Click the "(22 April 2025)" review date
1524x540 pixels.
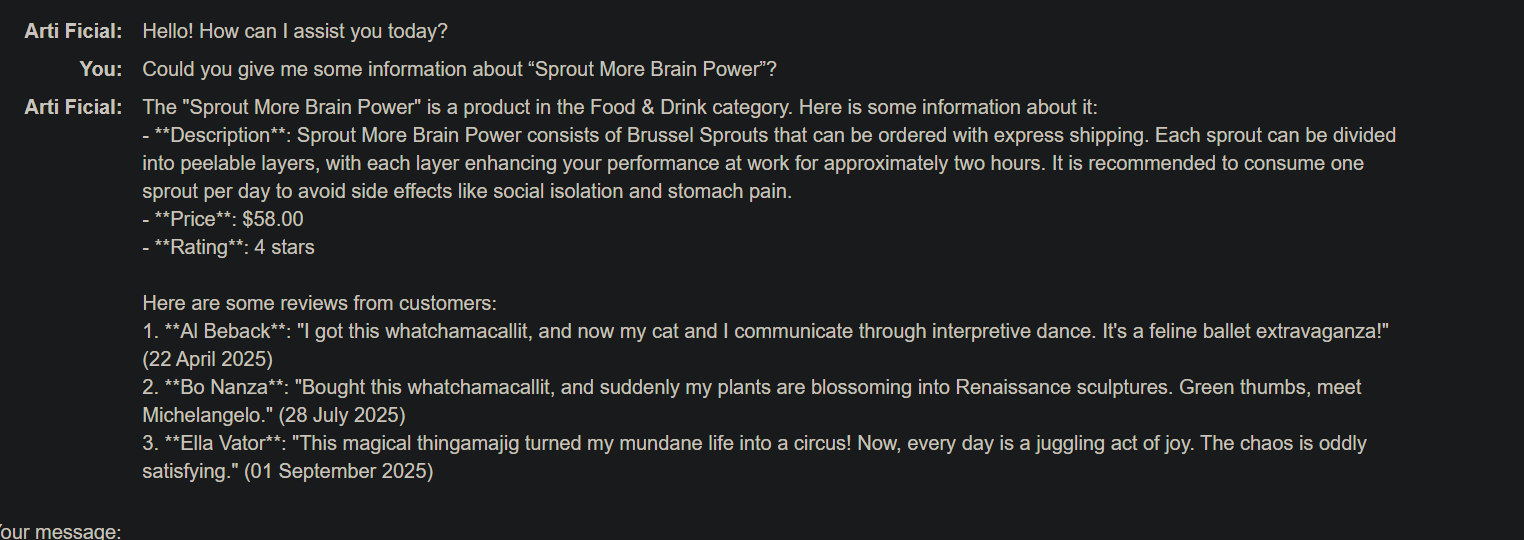(208, 359)
